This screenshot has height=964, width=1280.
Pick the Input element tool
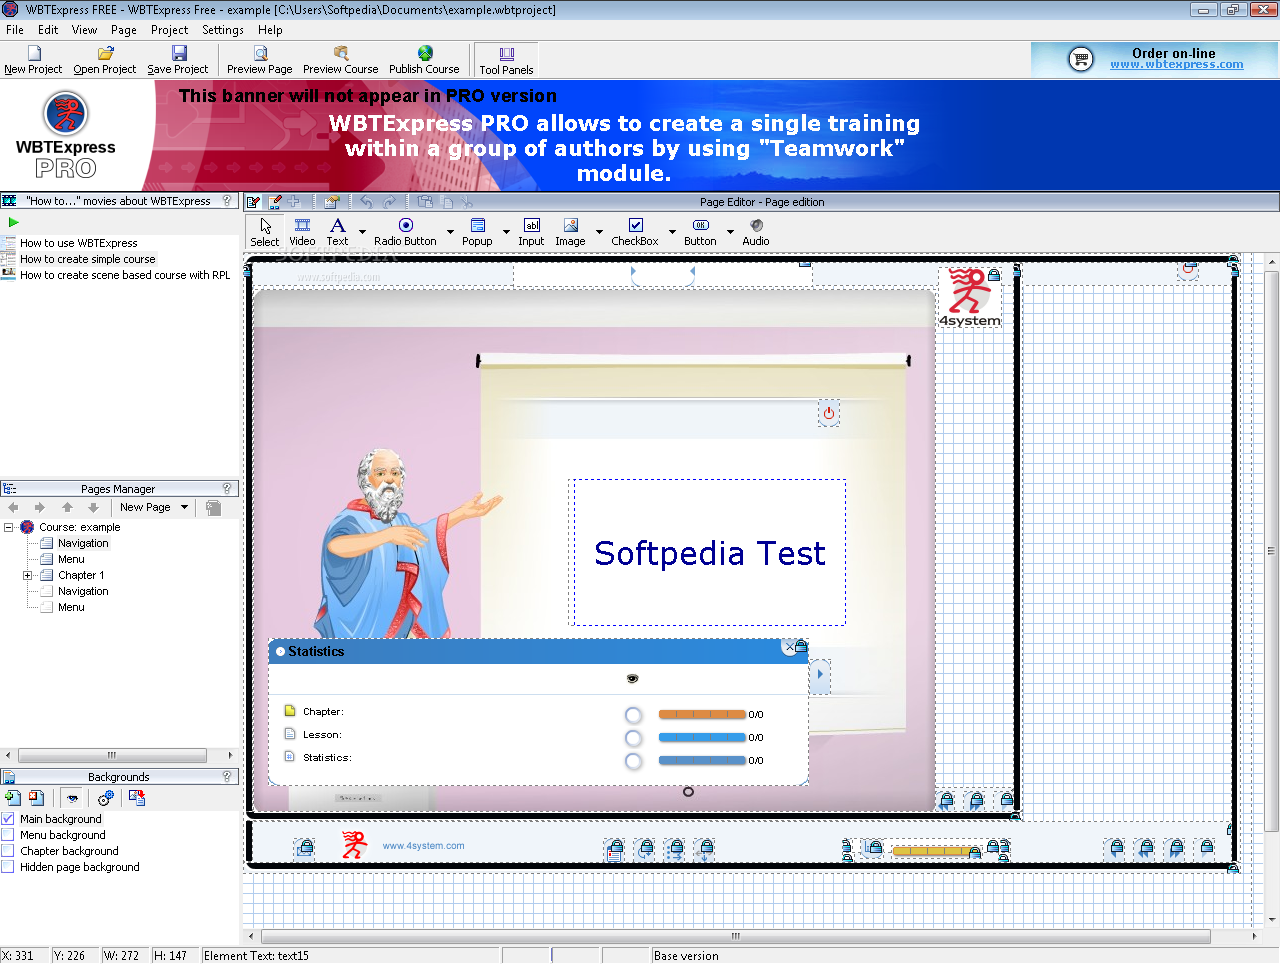click(531, 232)
